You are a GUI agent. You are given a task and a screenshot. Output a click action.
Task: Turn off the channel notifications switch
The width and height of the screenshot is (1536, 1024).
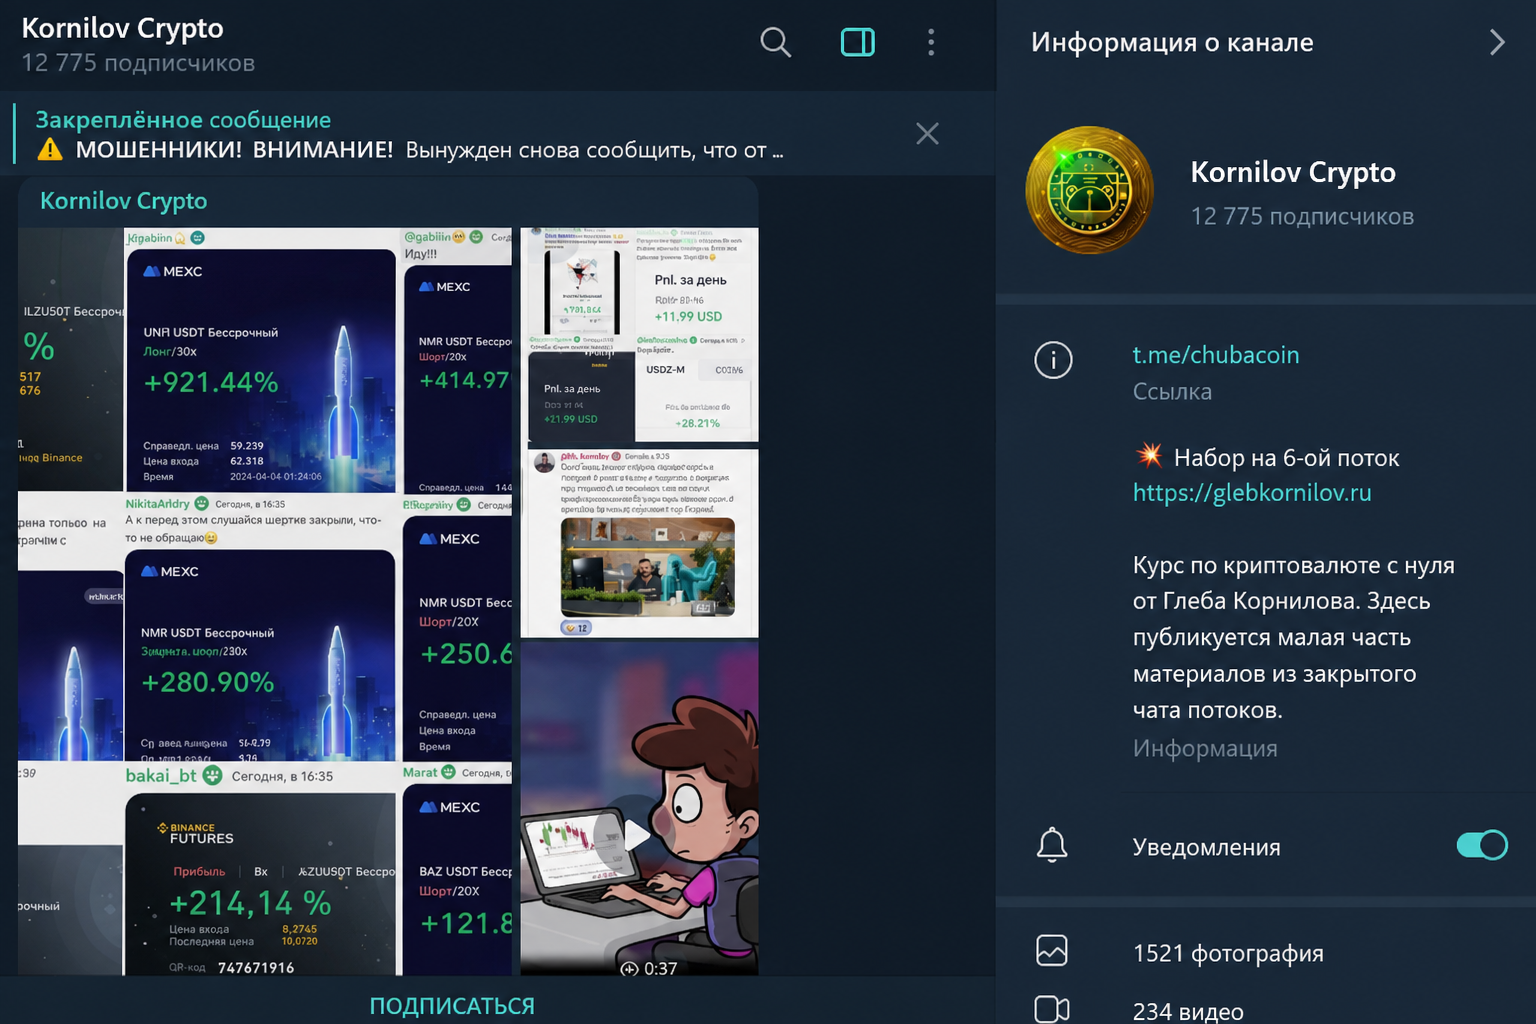[x=1482, y=845]
